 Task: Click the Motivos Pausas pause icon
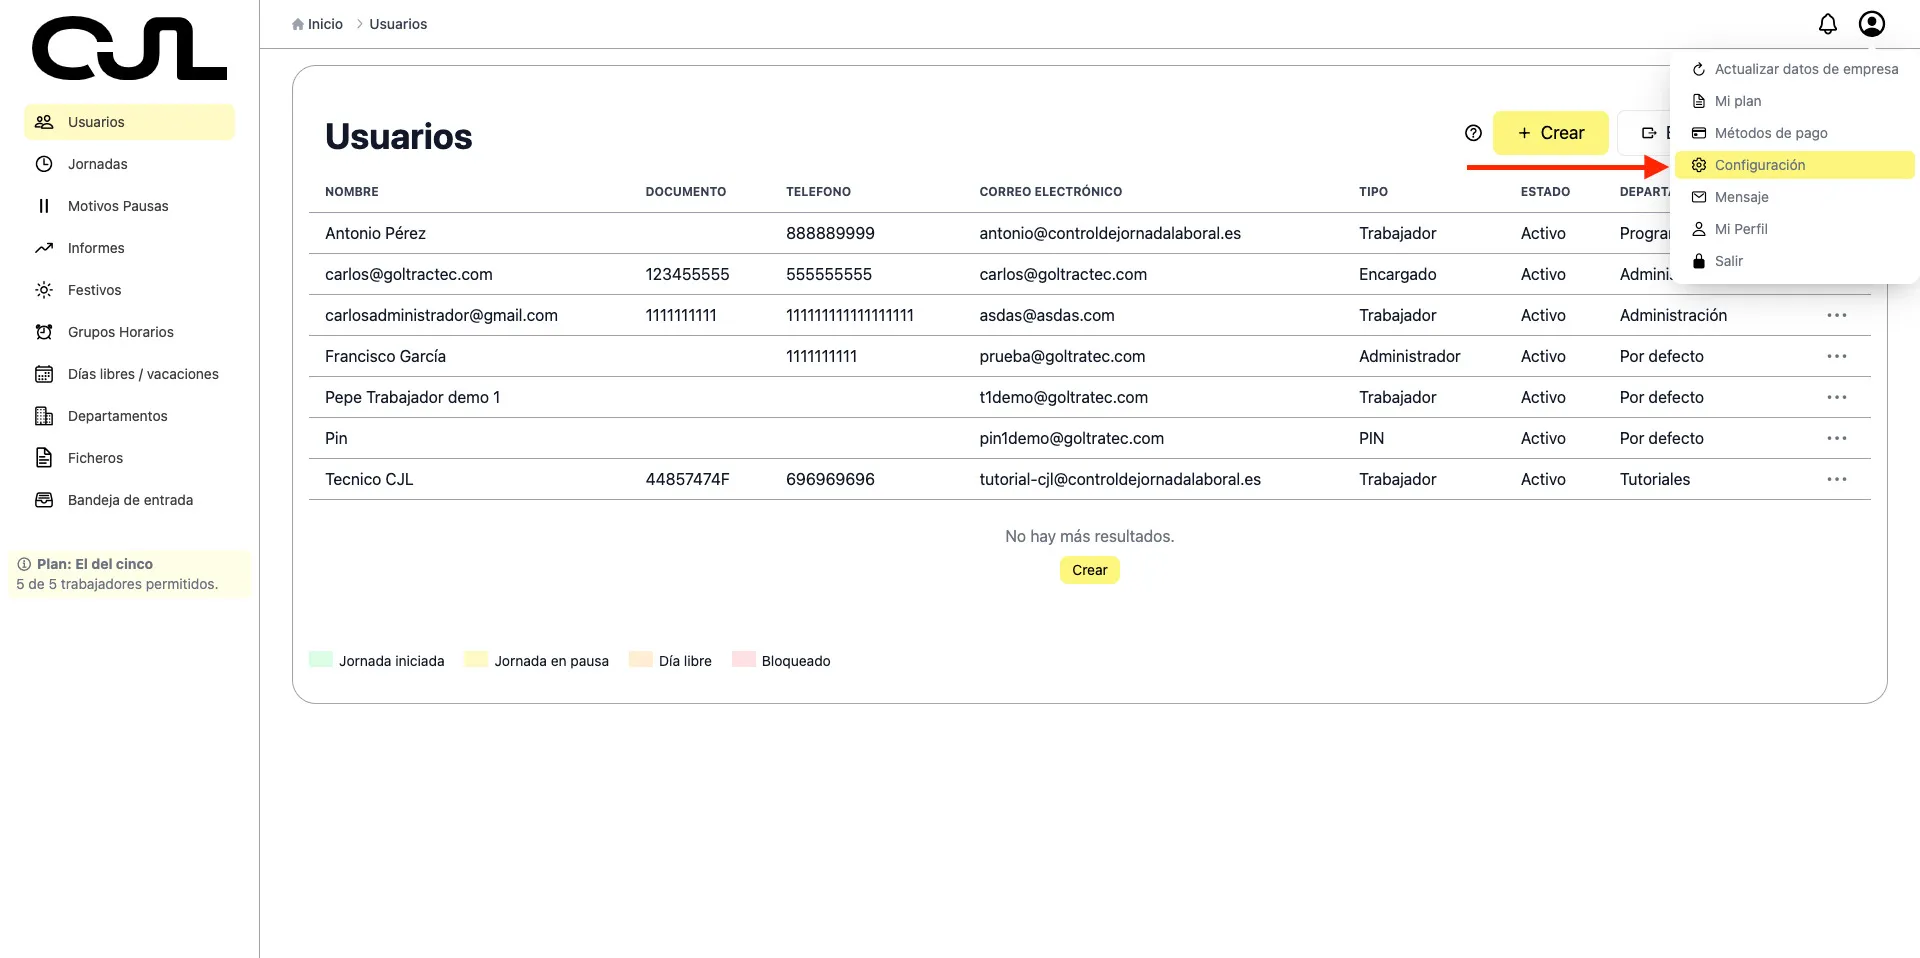click(44, 206)
